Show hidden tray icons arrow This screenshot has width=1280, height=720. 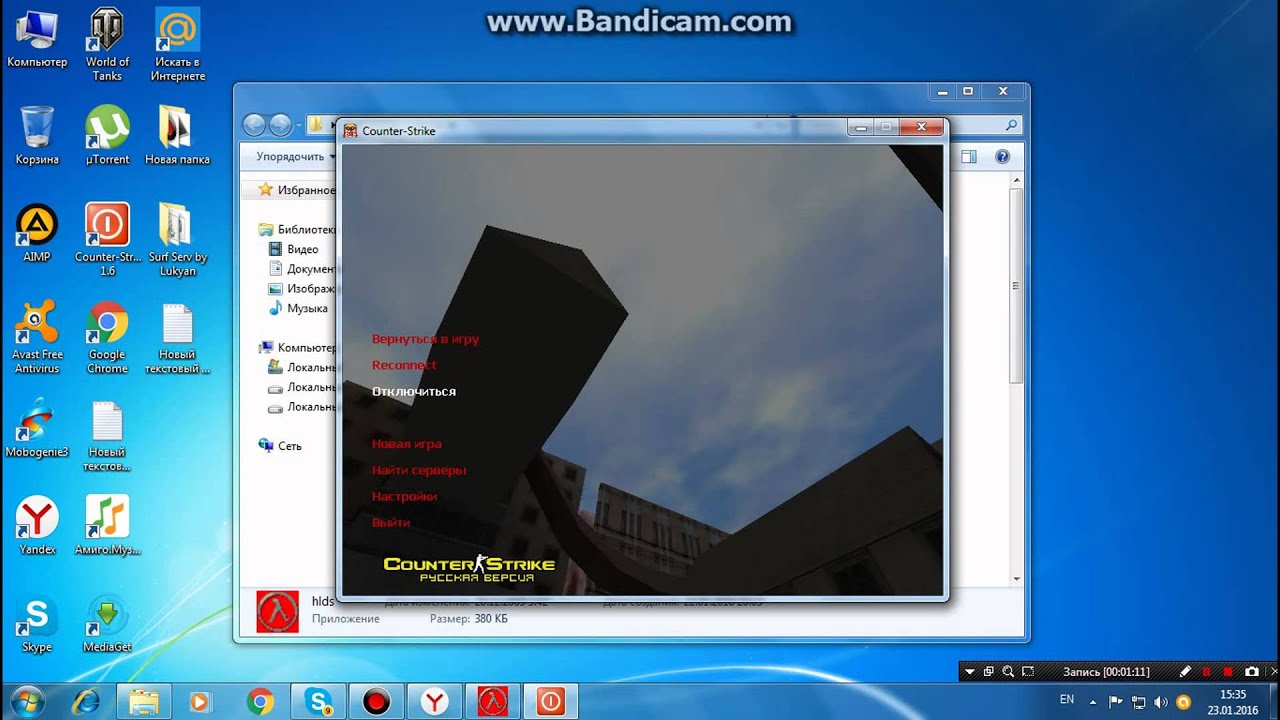pos(1093,702)
